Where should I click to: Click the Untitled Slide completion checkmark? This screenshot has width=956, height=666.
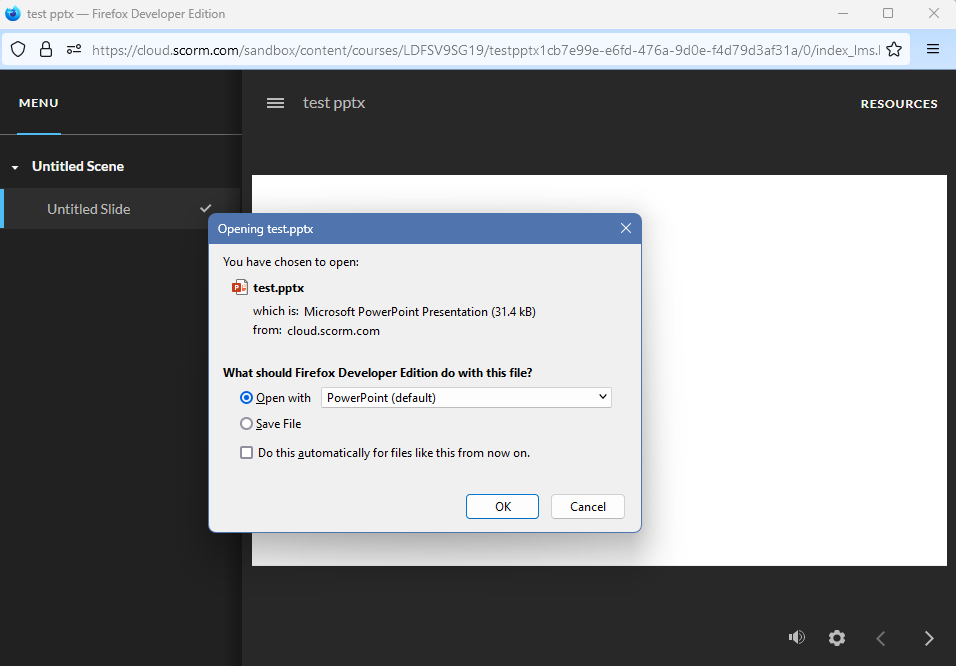[x=205, y=209]
